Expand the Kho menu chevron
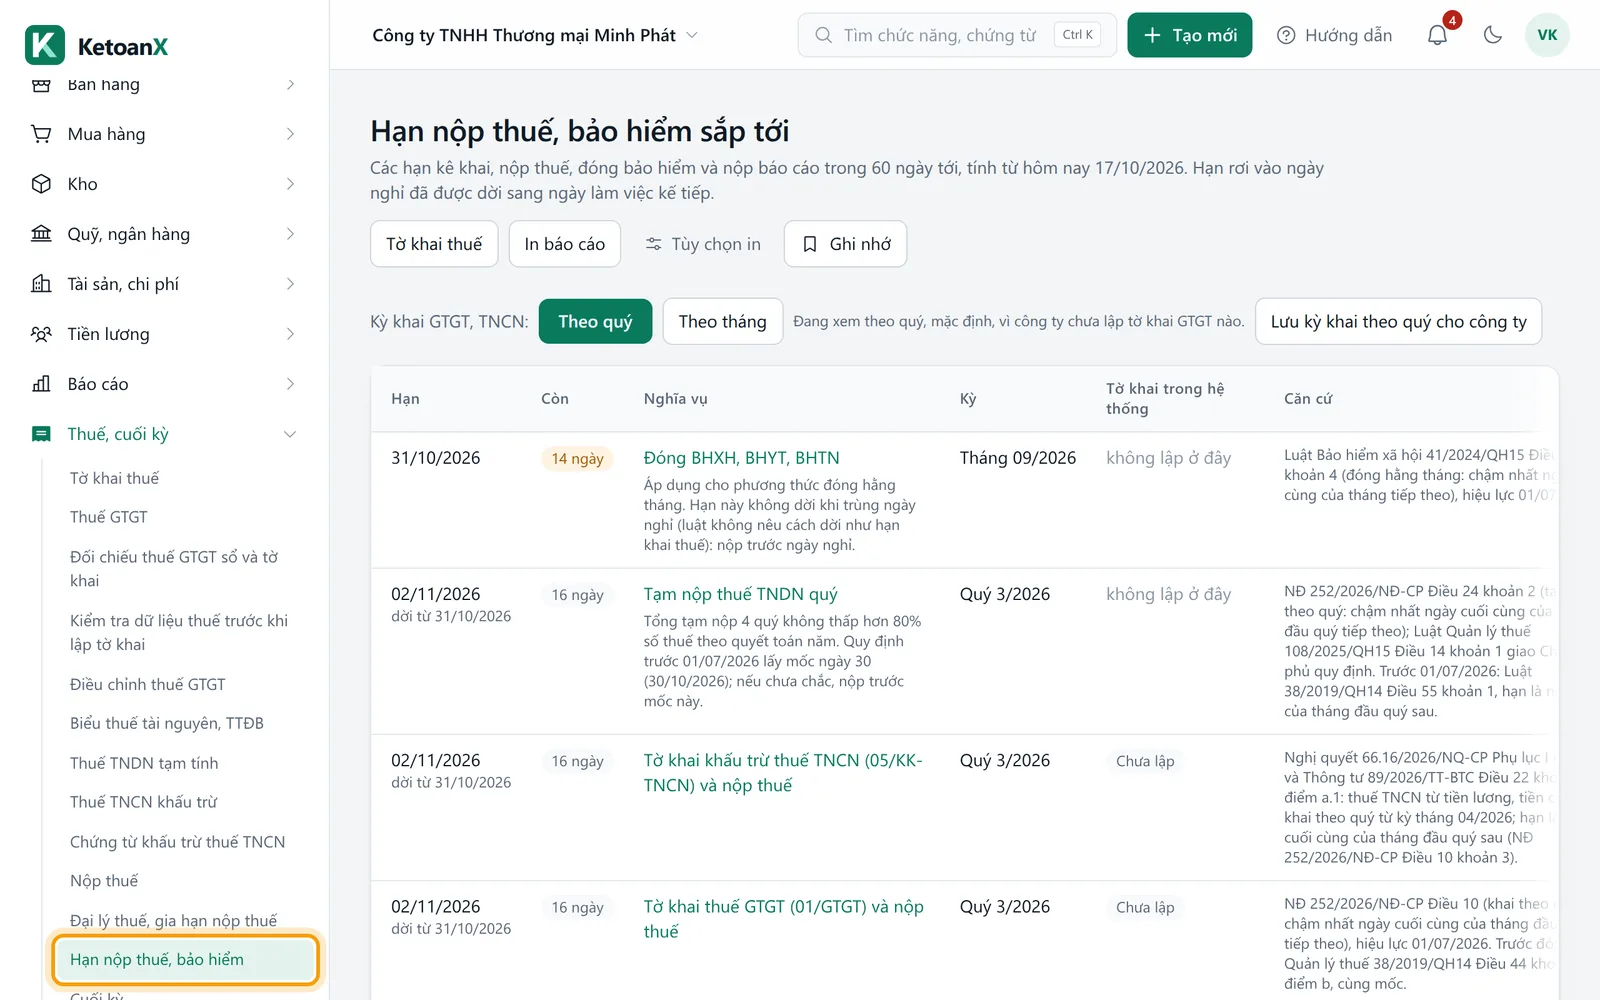 [291, 184]
